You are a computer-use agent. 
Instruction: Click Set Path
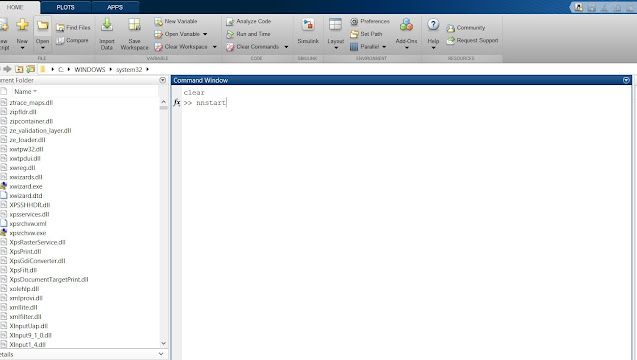366,34
